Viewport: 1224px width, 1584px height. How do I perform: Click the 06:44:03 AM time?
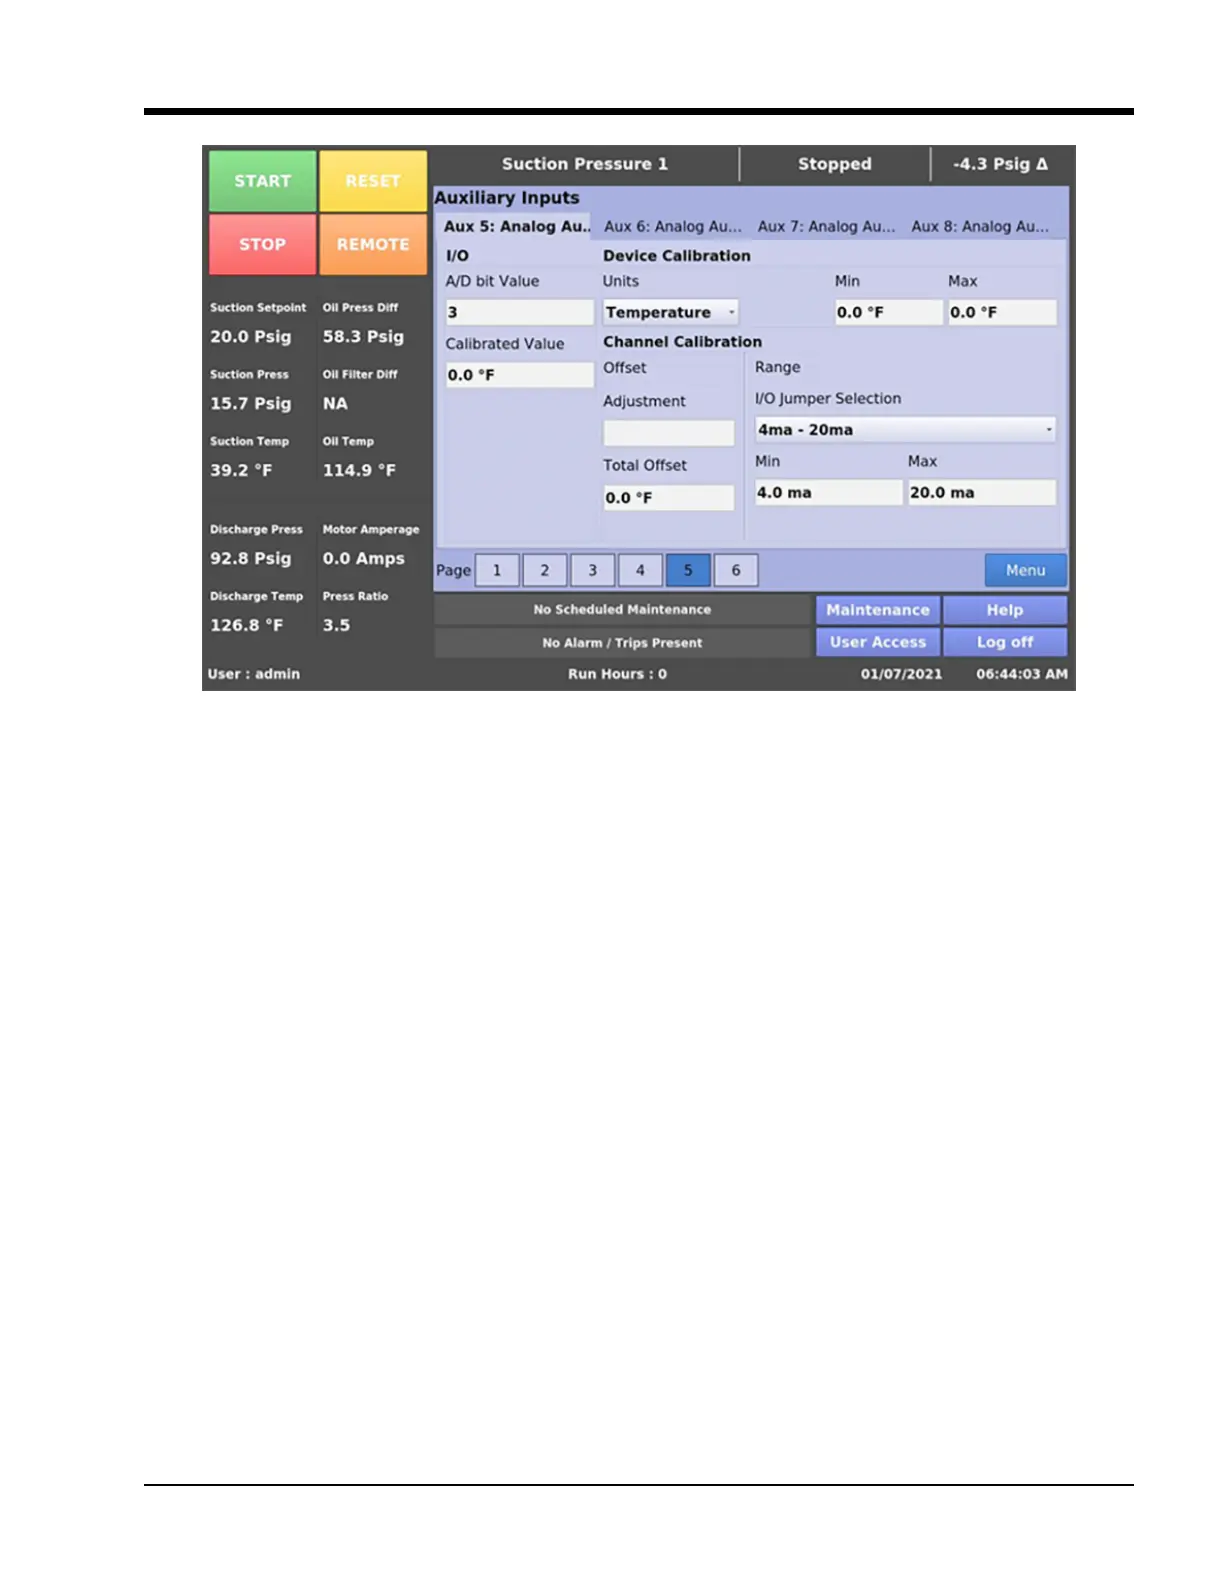[1022, 674]
